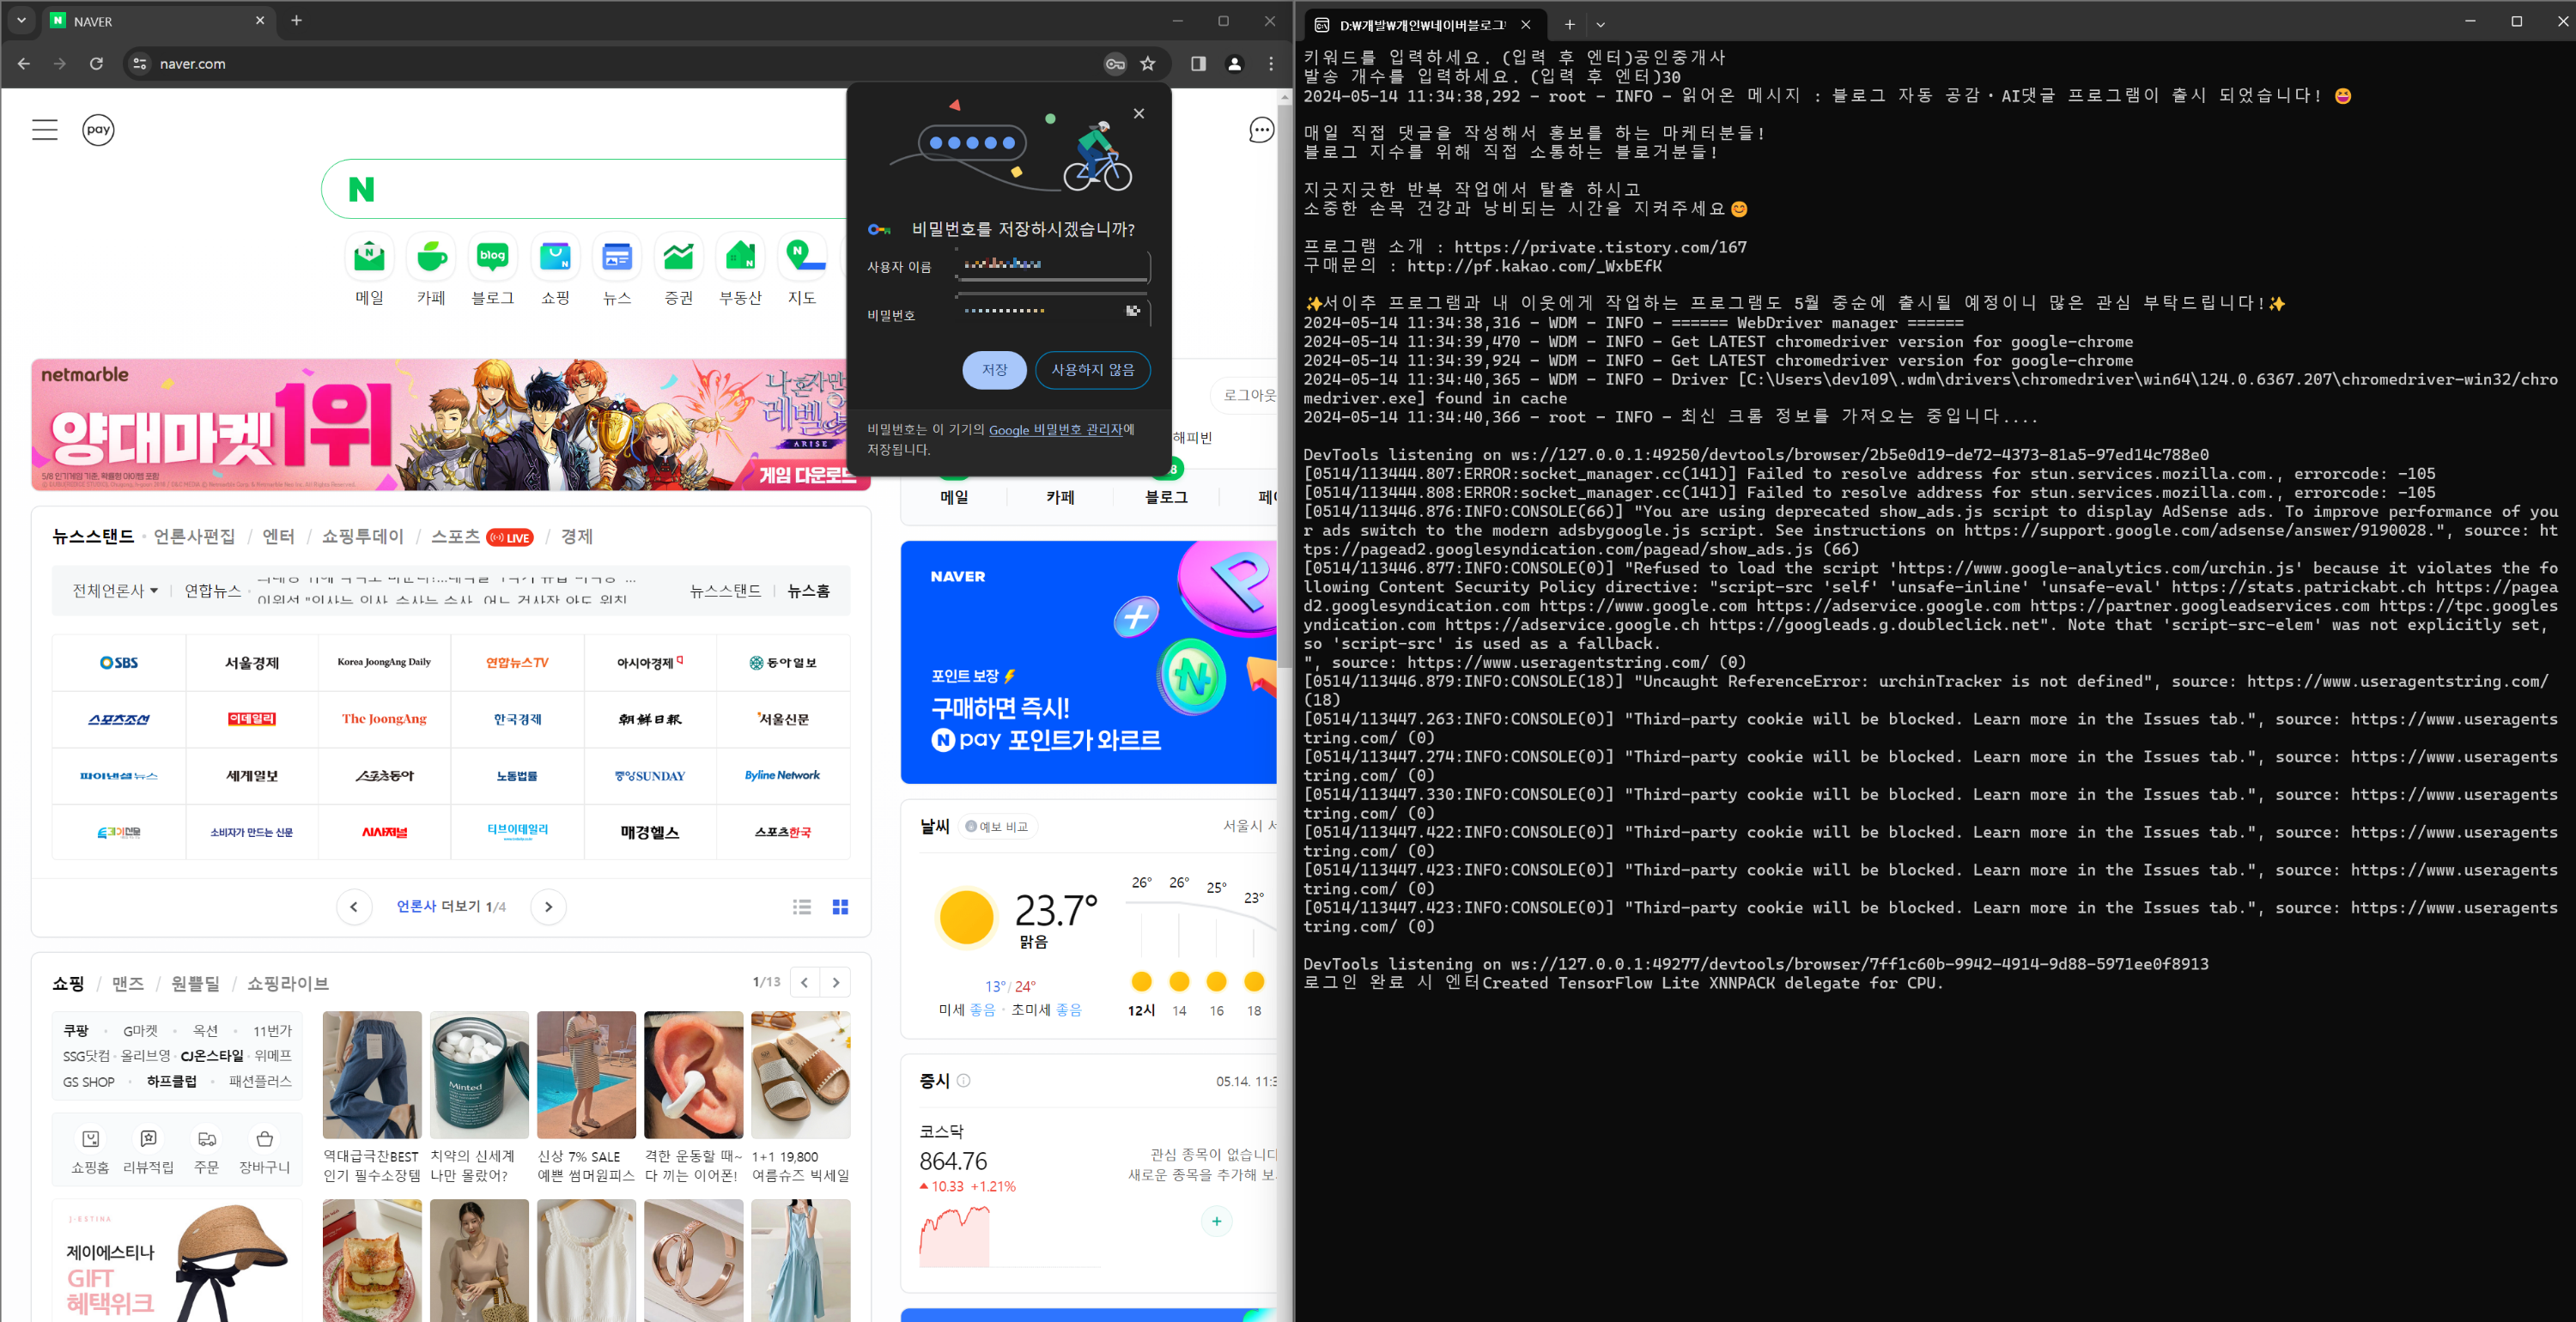Expand the 전체언론사 dropdown
This screenshot has height=1322, width=2576.
(115, 591)
